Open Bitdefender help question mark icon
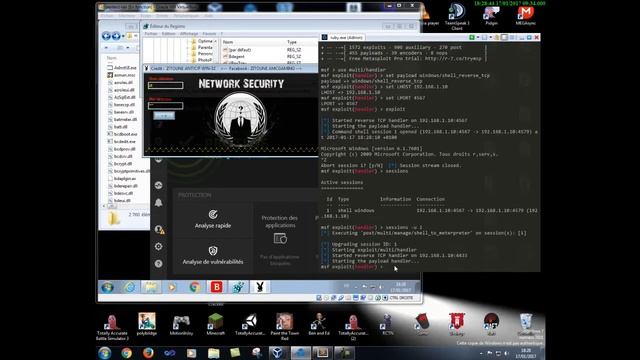640x360 pixels. [x=159, y=264]
